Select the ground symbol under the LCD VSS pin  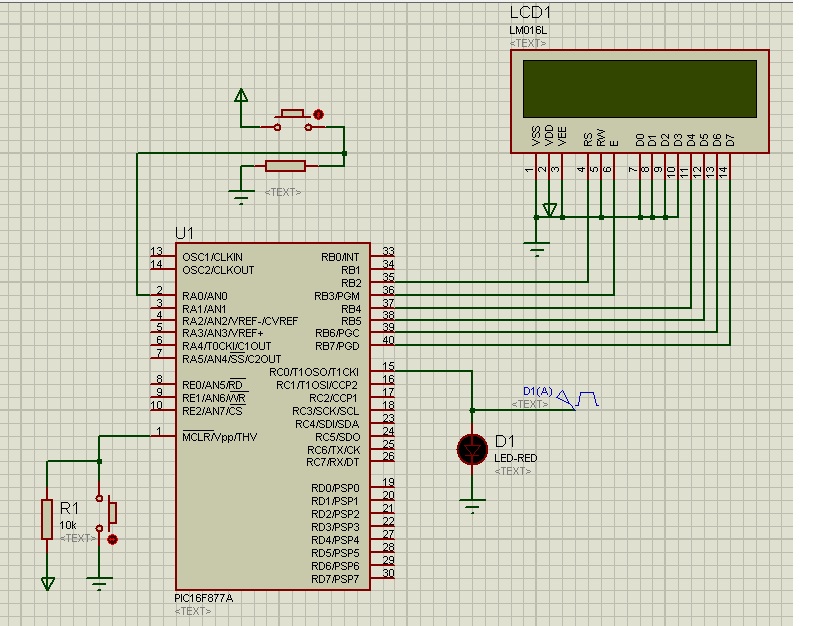(x=537, y=248)
